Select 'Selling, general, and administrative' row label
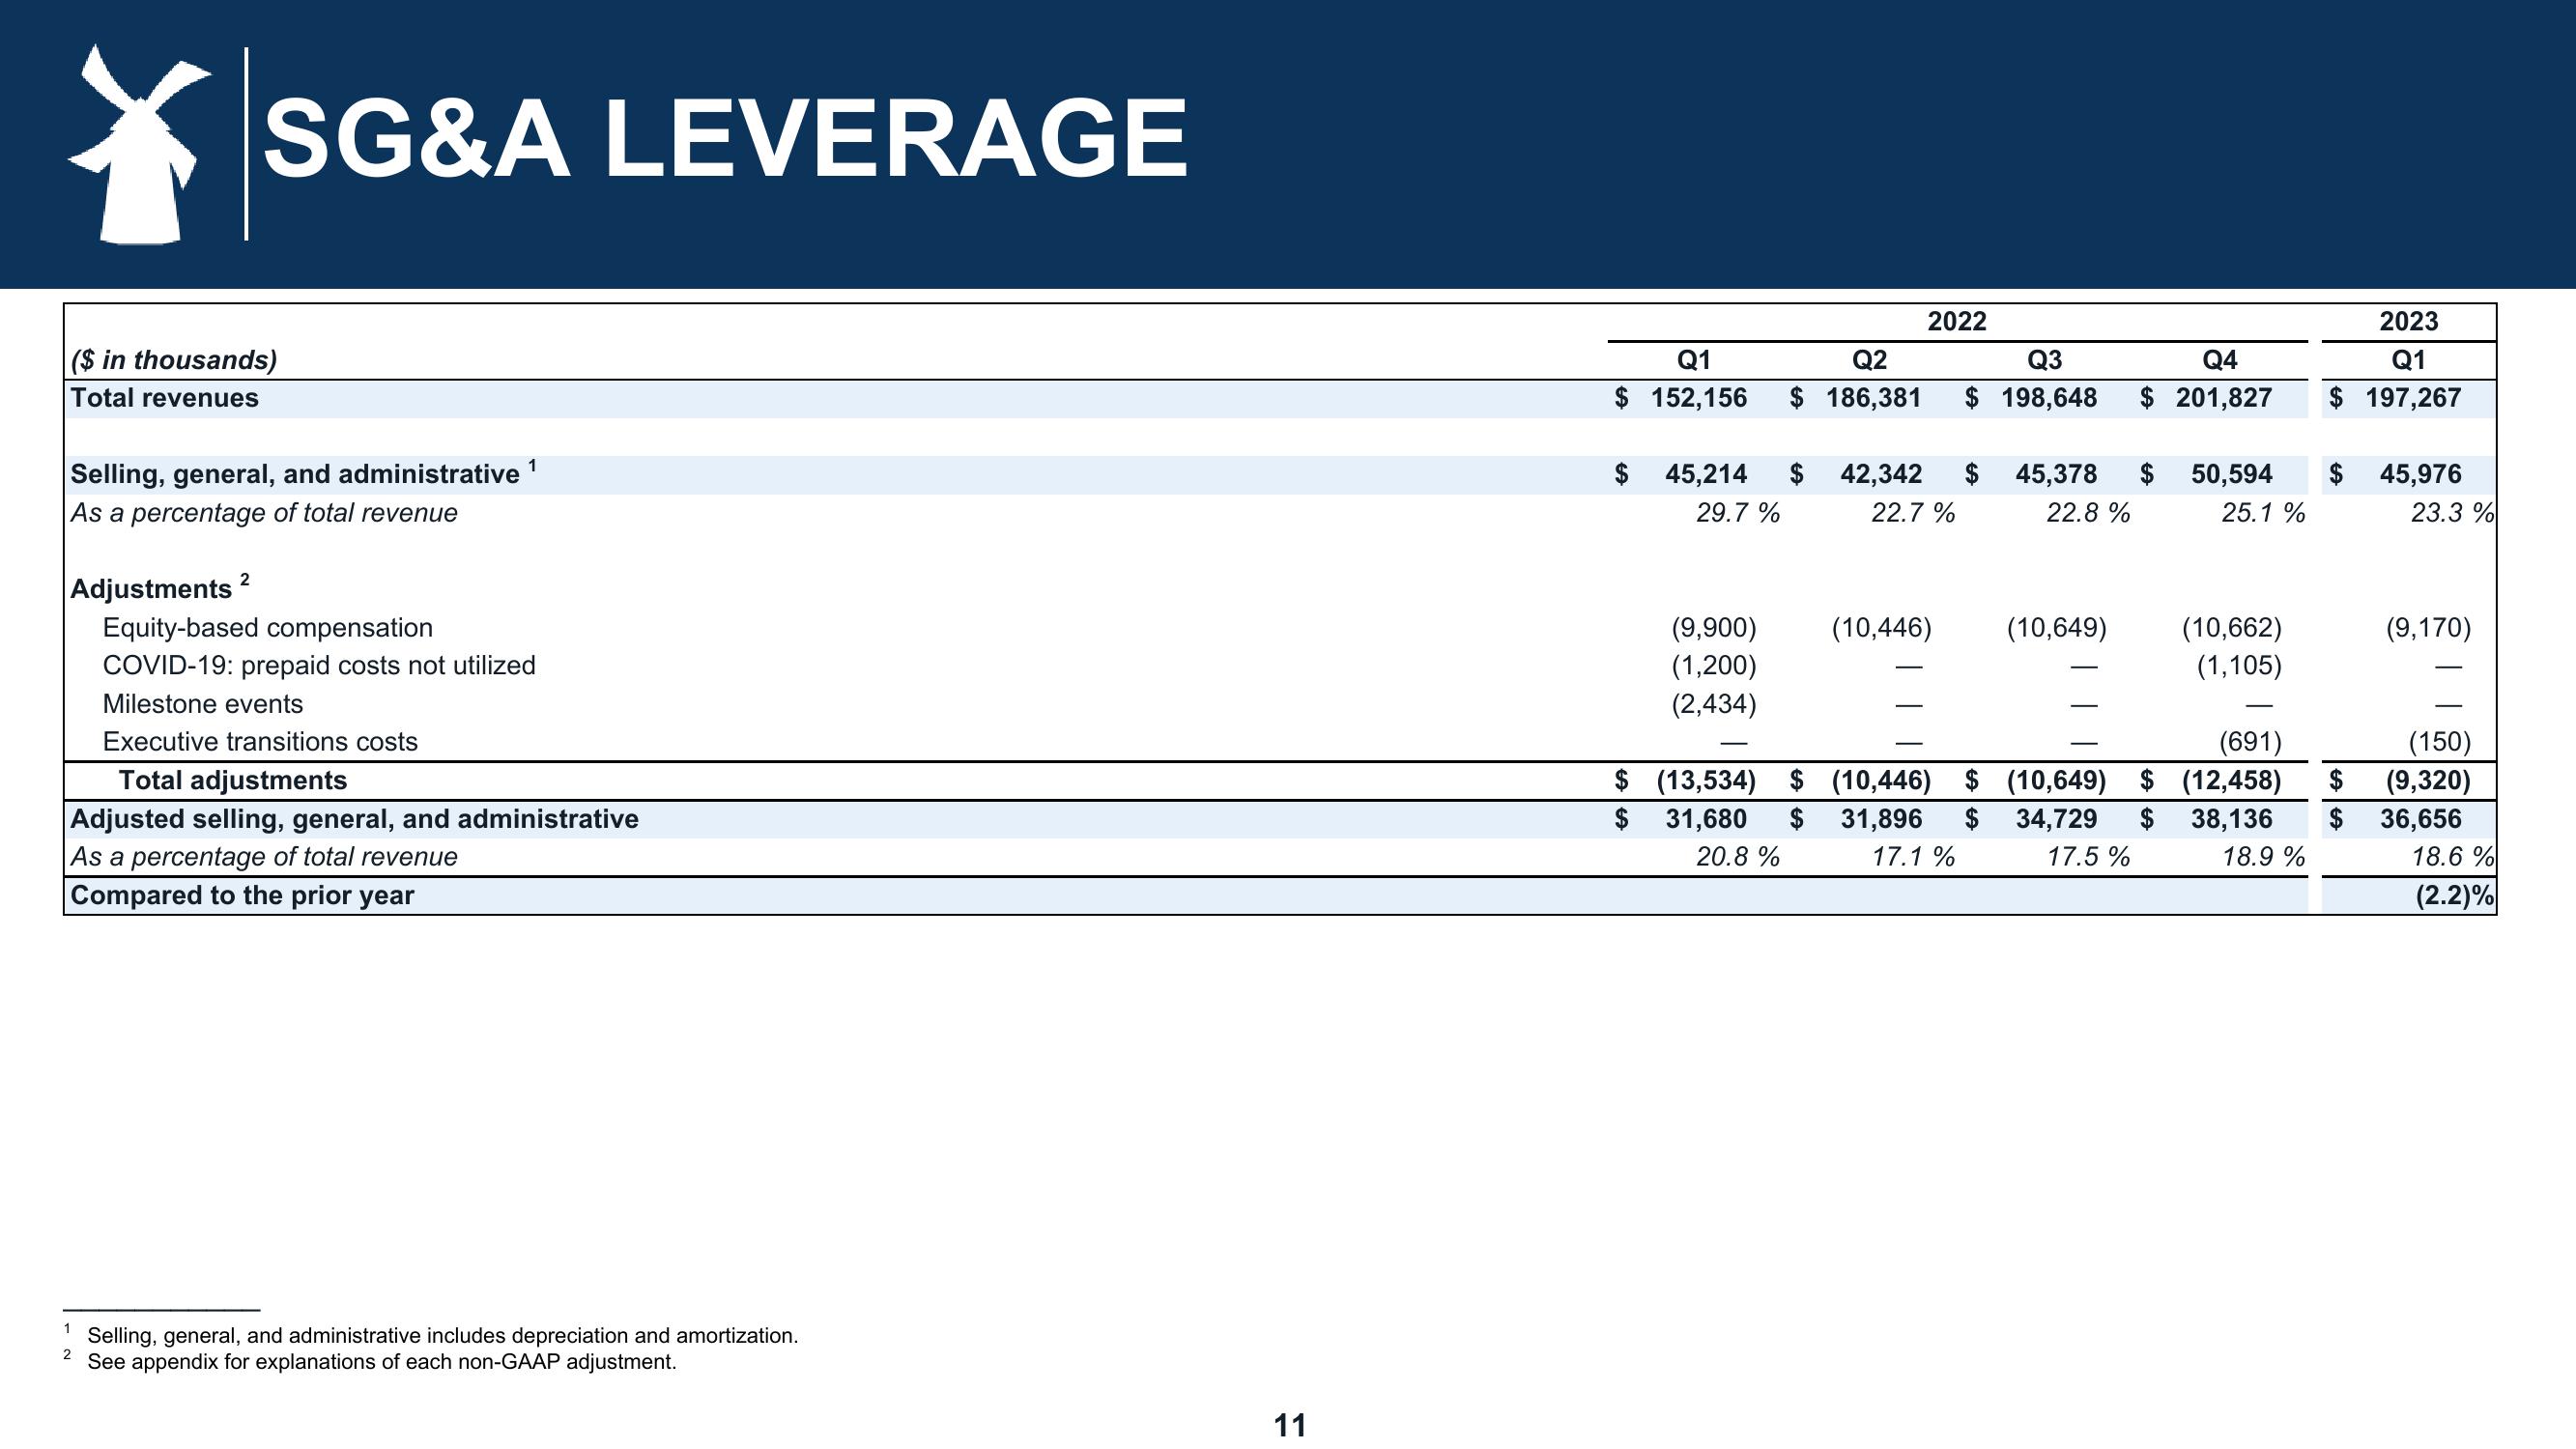 pos(295,474)
